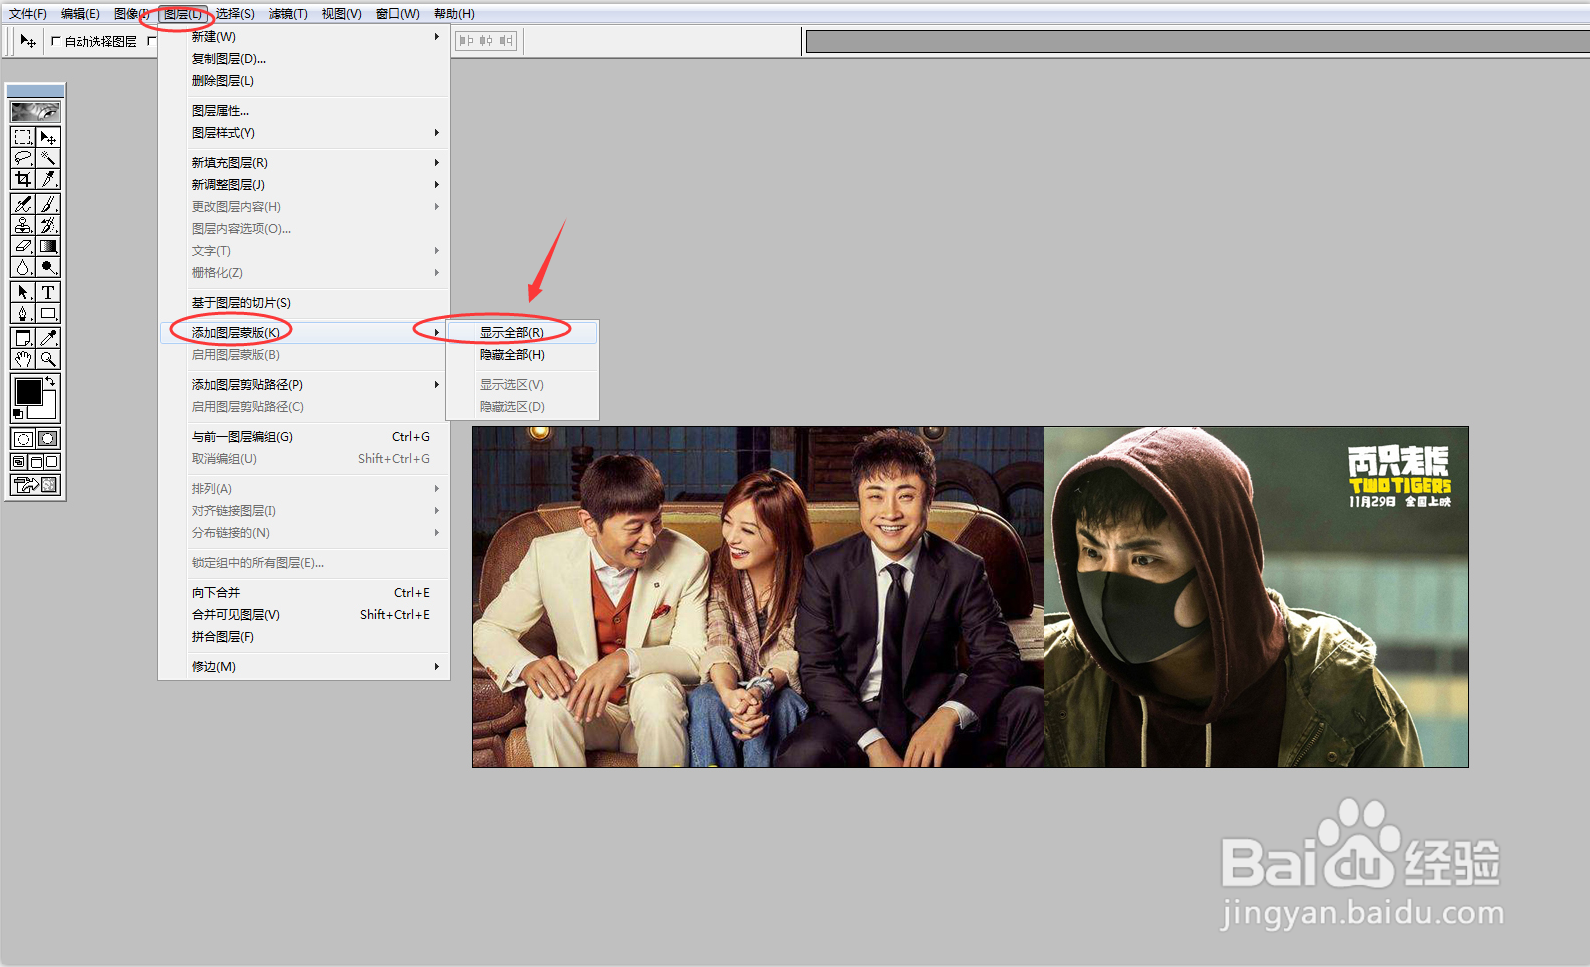Image resolution: width=1590 pixels, height=967 pixels.
Task: Select the Eraser tool
Action: (23, 246)
